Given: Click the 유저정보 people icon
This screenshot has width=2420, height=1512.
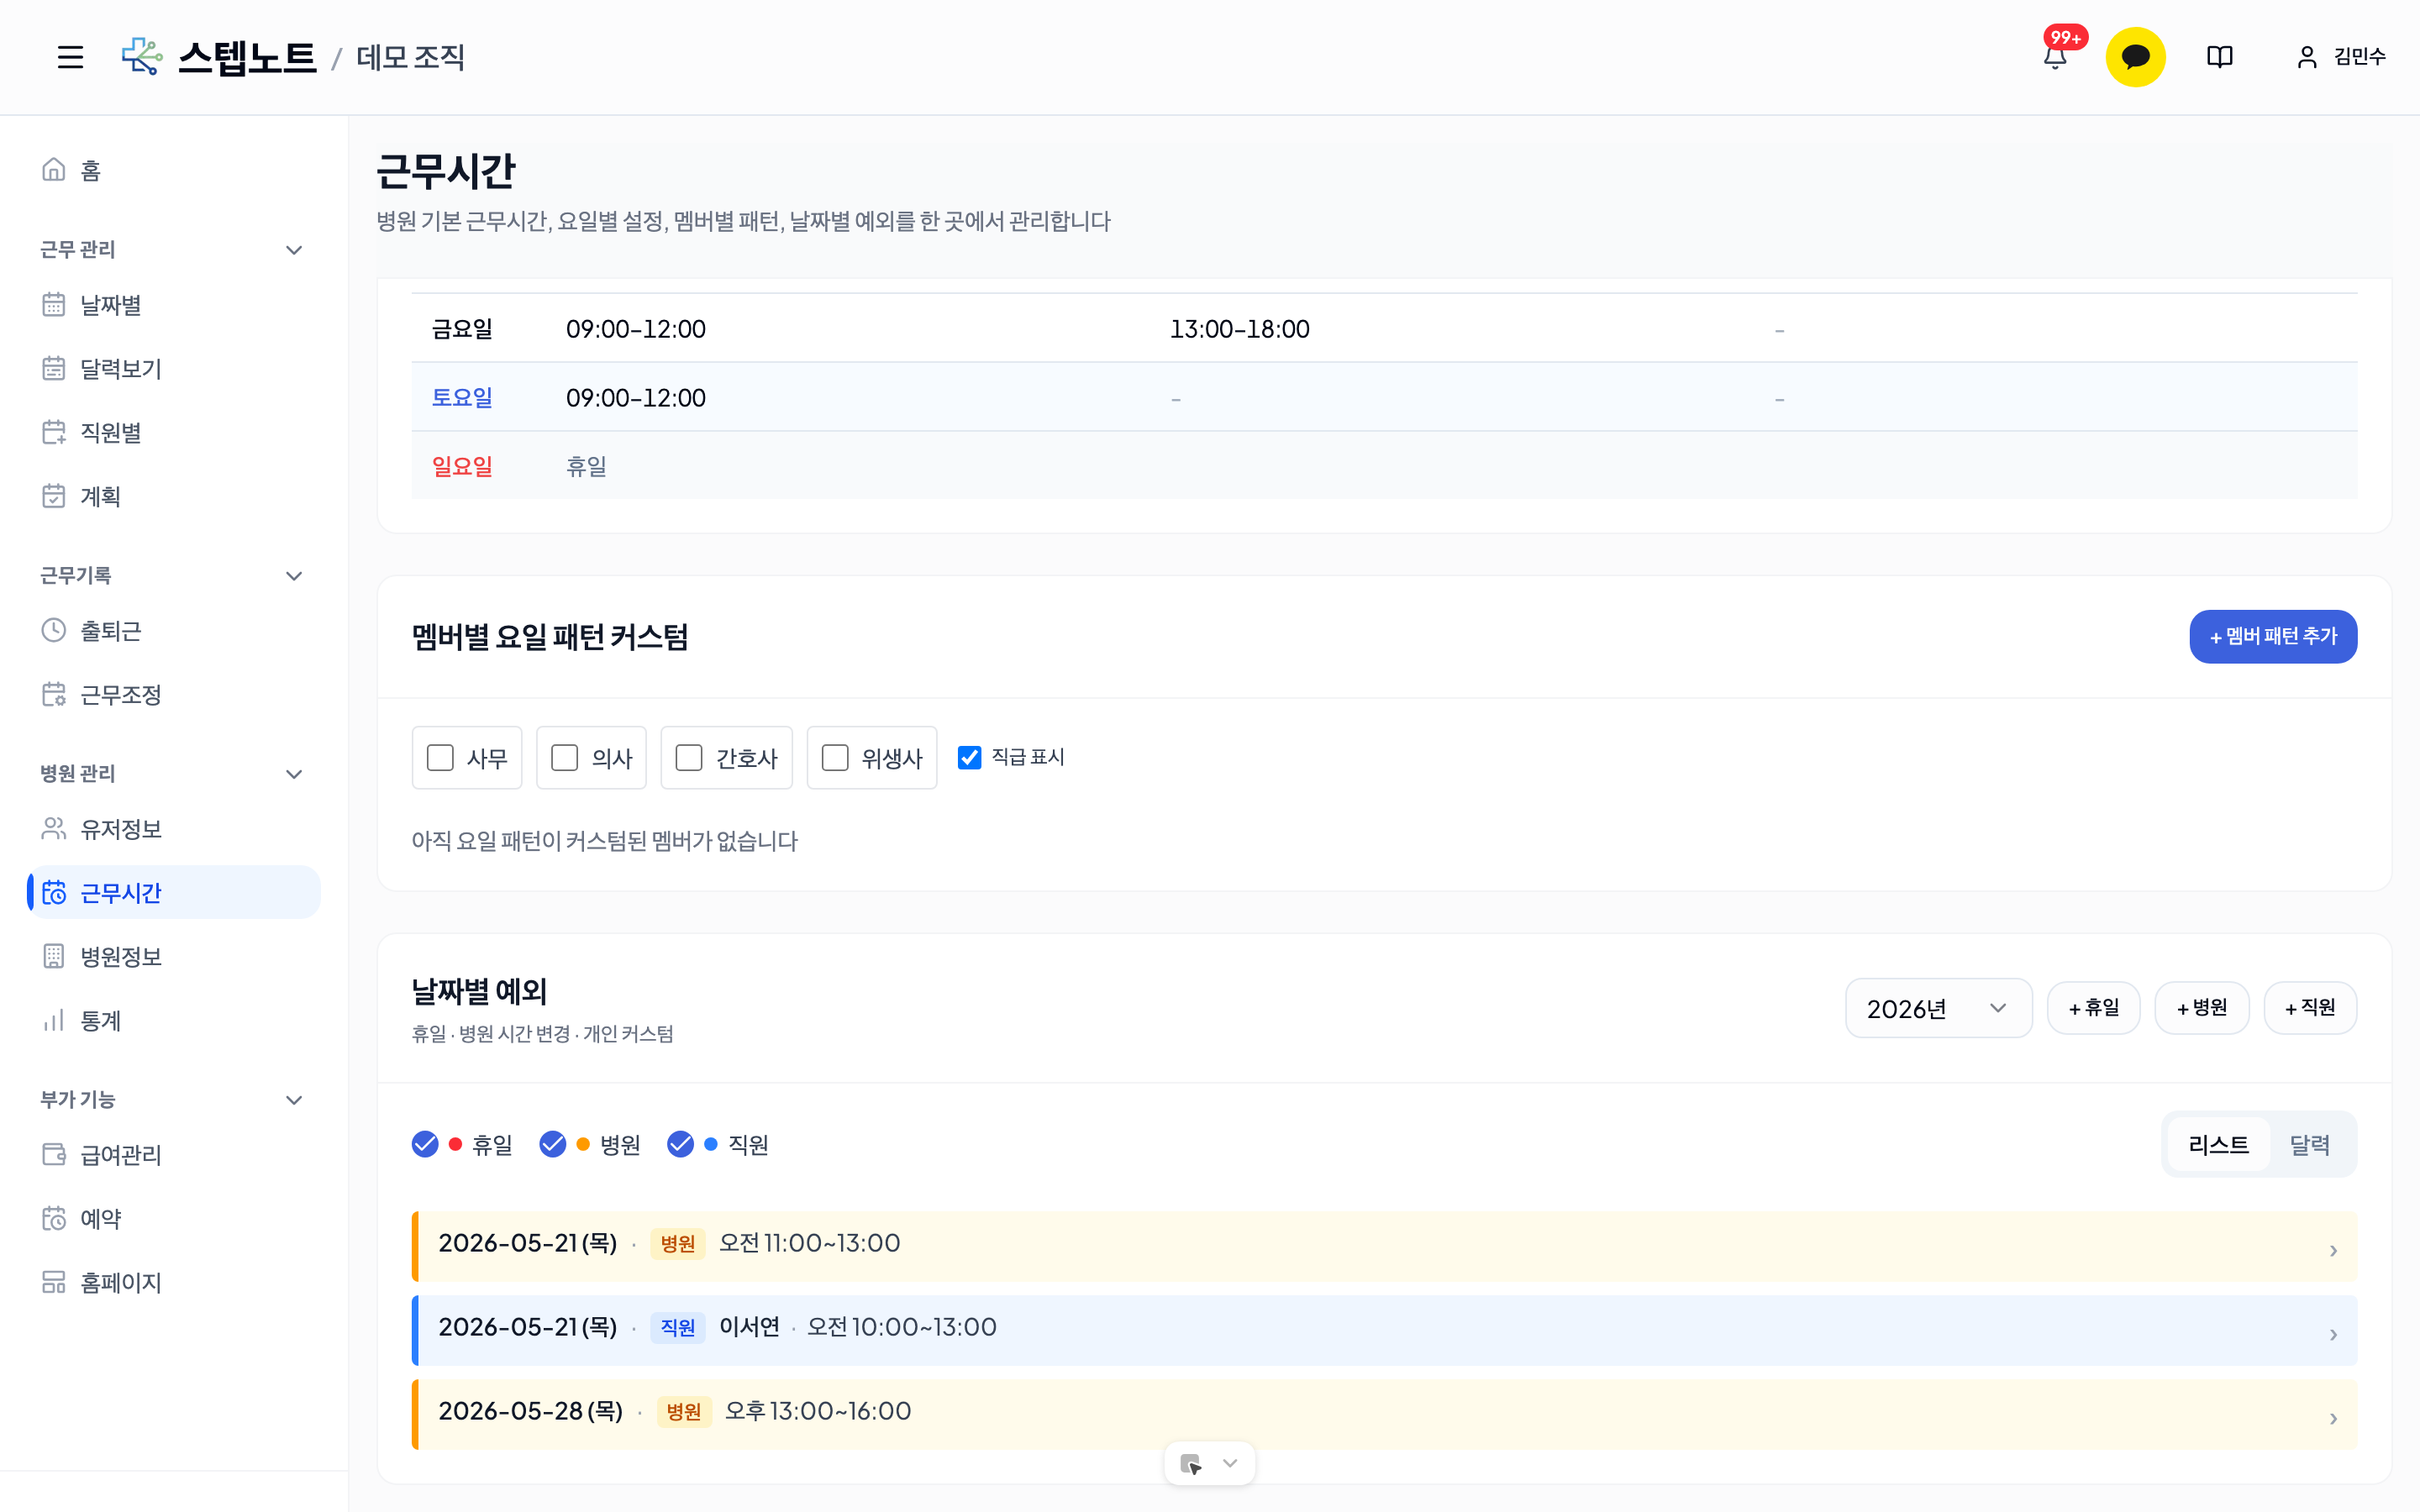Looking at the screenshot, I should tap(54, 828).
